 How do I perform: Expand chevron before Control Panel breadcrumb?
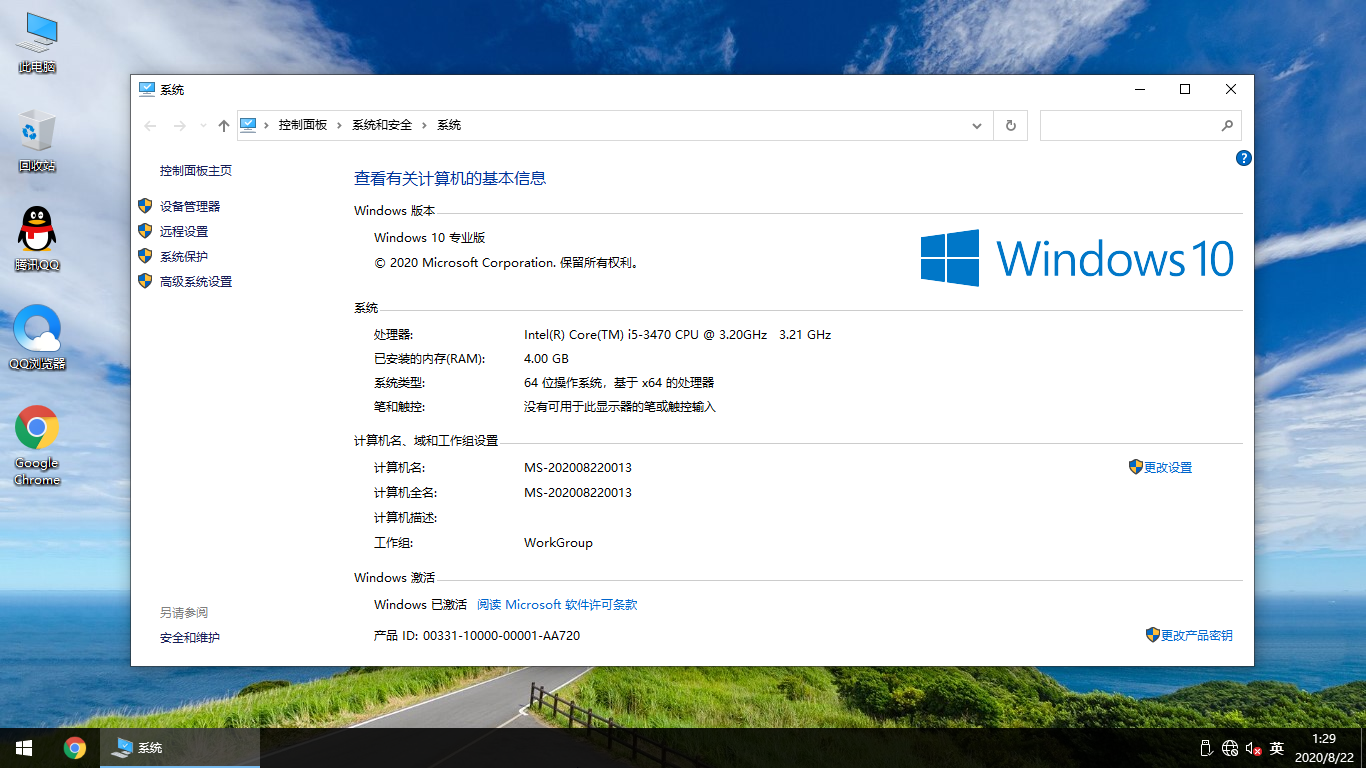pyautogui.click(x=267, y=125)
